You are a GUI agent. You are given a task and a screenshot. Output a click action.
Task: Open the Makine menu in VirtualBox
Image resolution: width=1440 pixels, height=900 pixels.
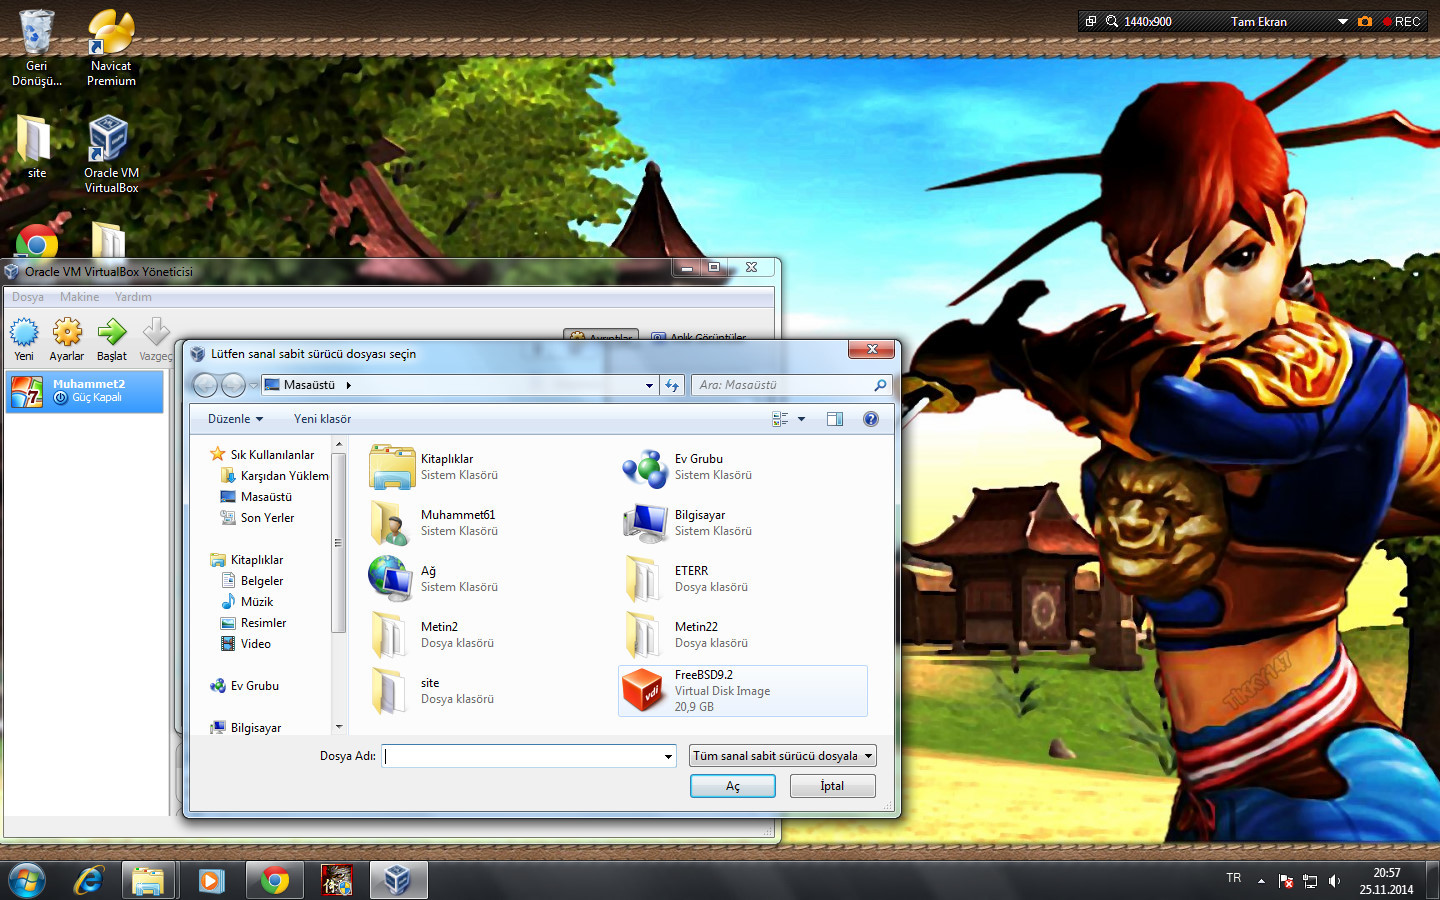click(79, 297)
